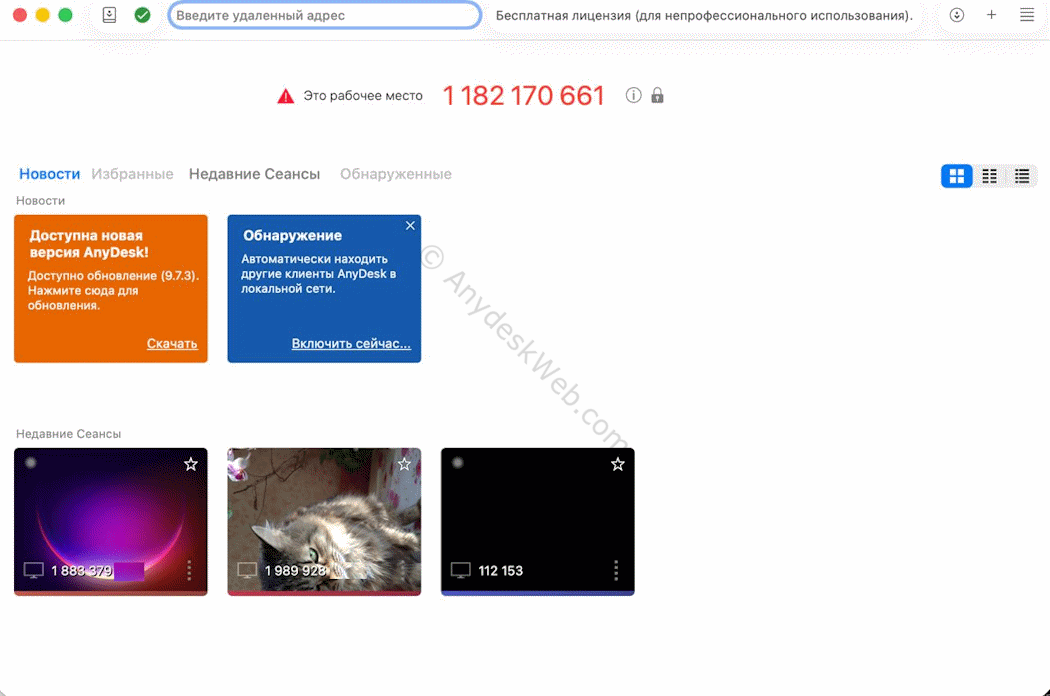Click the Это рабочее место label
This screenshot has width=1050, height=696.
363,96
